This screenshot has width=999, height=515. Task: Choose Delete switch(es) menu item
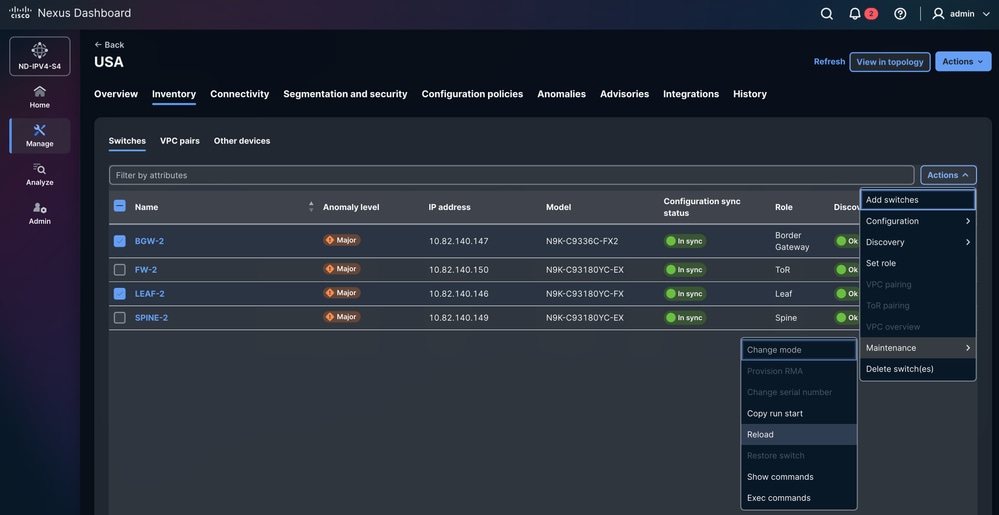click(x=917, y=369)
